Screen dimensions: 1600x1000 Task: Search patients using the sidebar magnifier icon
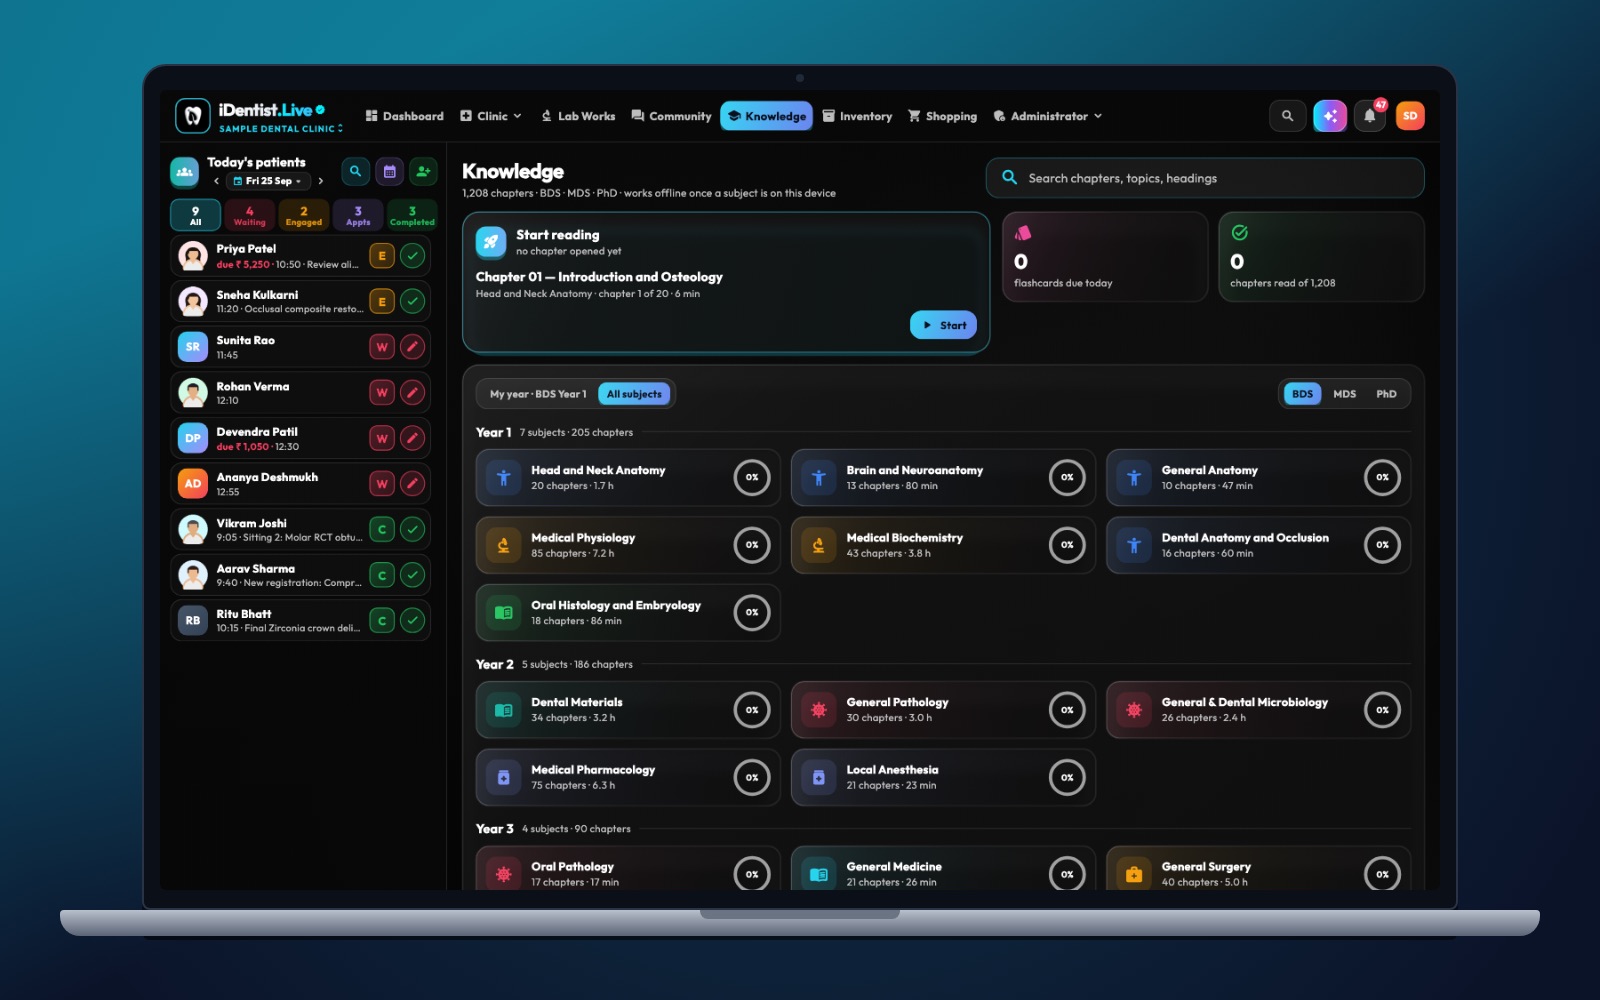[x=355, y=172]
